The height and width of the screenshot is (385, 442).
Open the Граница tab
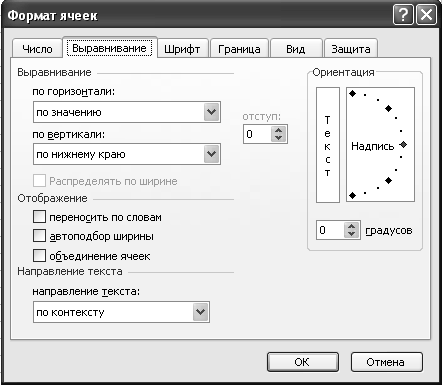[x=239, y=49]
